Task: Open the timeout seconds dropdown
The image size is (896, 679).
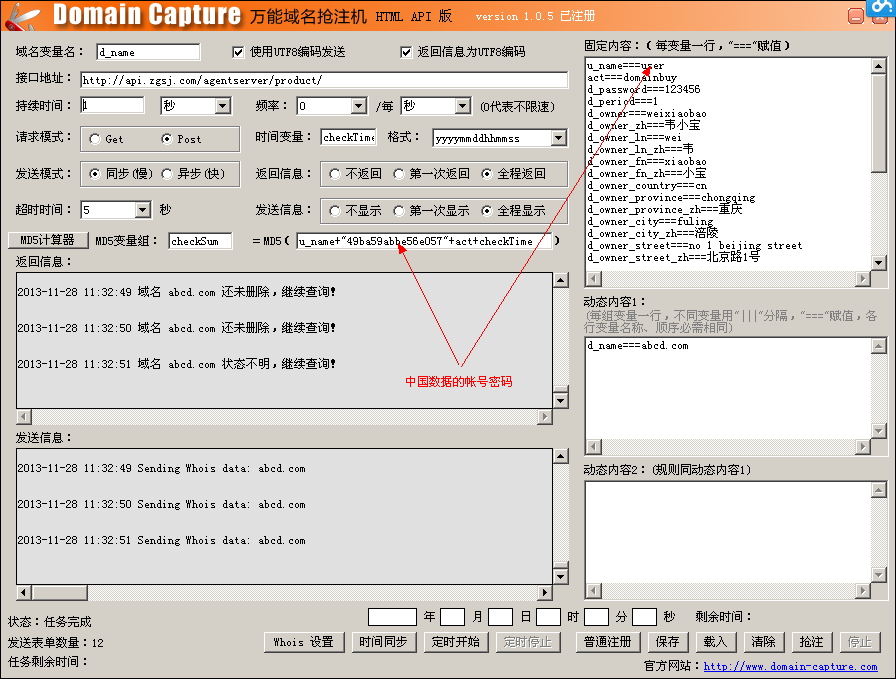Action: (x=141, y=210)
